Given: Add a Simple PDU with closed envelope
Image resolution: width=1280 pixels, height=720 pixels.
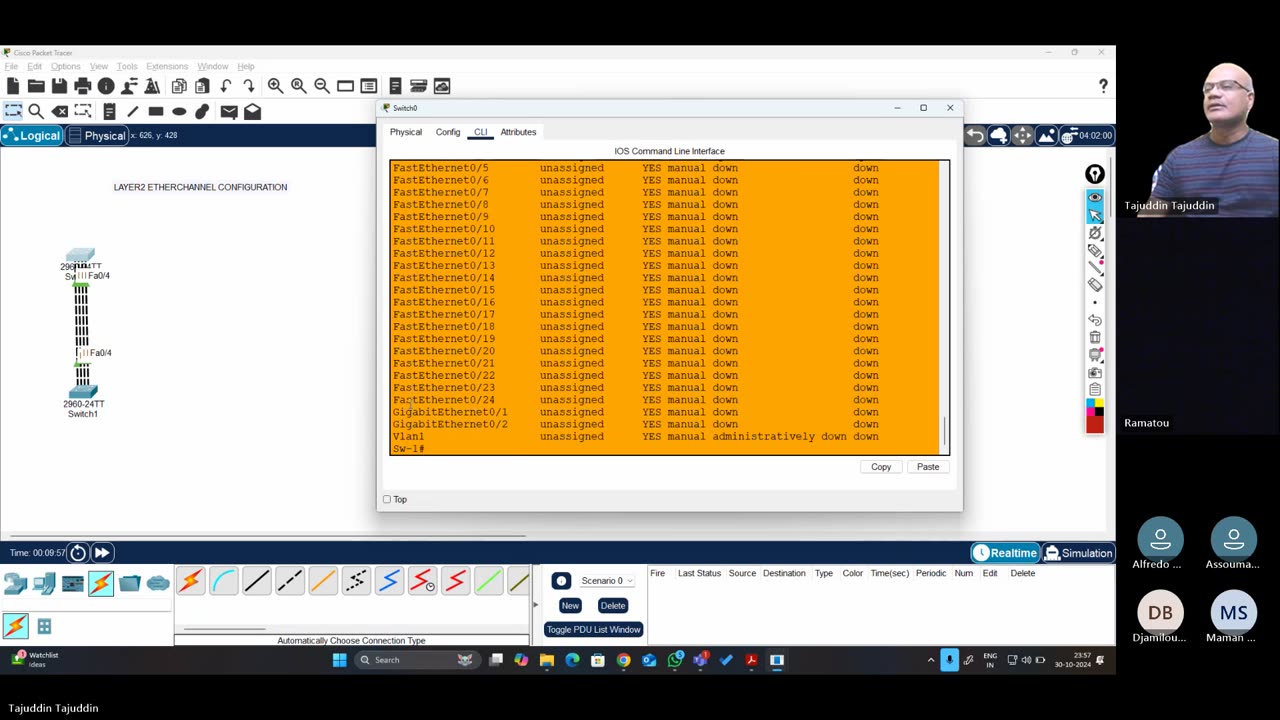Looking at the screenshot, I should [x=229, y=112].
